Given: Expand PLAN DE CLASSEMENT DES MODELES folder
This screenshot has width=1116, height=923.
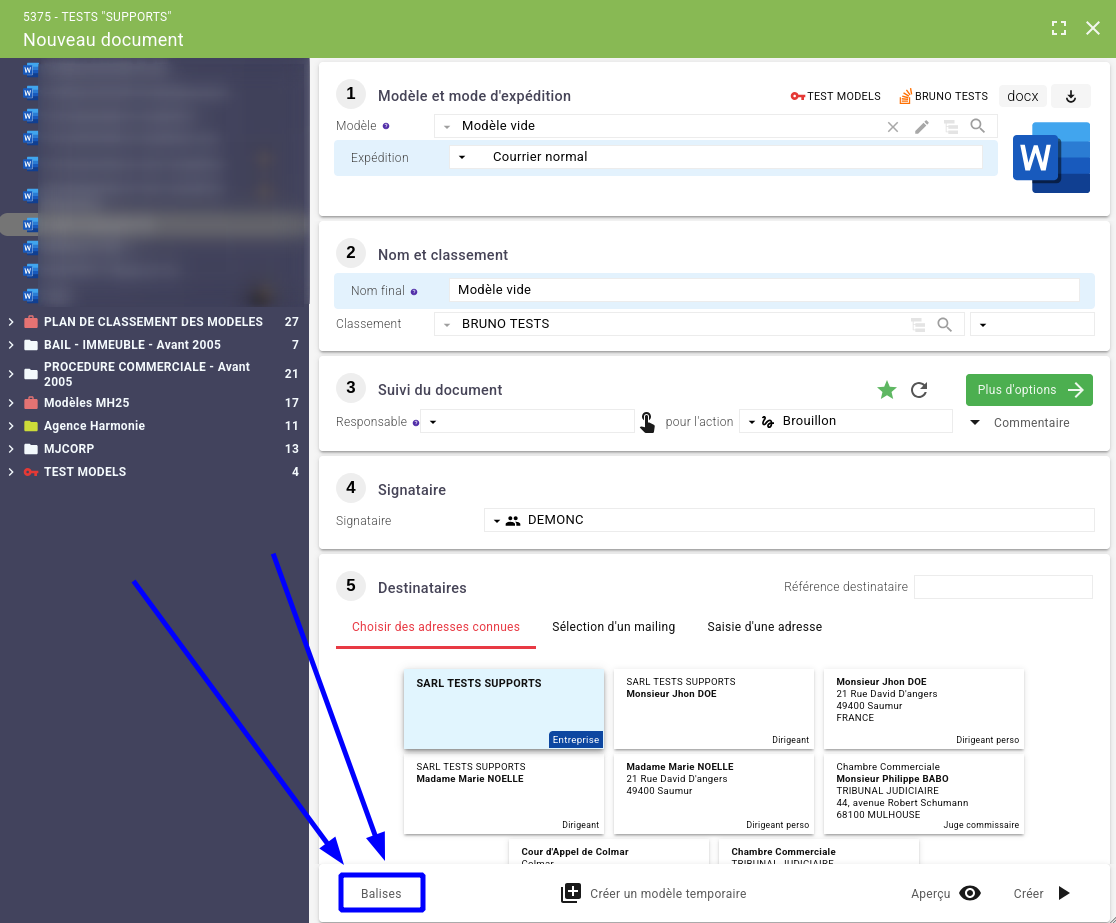Looking at the screenshot, I should click(11, 322).
